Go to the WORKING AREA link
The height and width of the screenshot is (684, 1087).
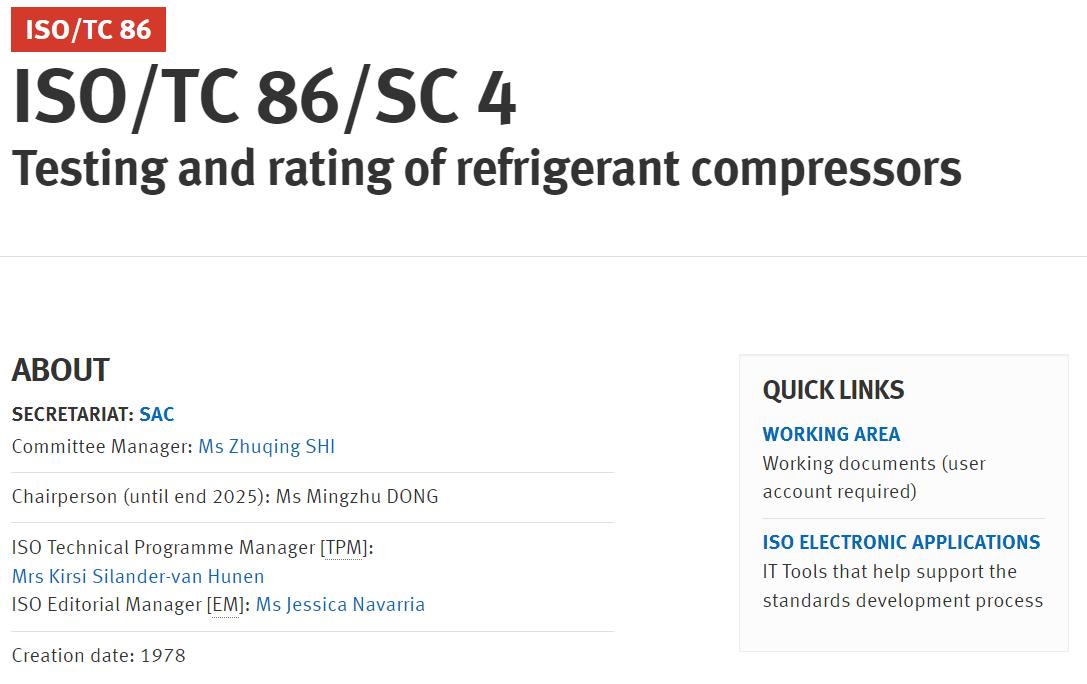point(831,434)
